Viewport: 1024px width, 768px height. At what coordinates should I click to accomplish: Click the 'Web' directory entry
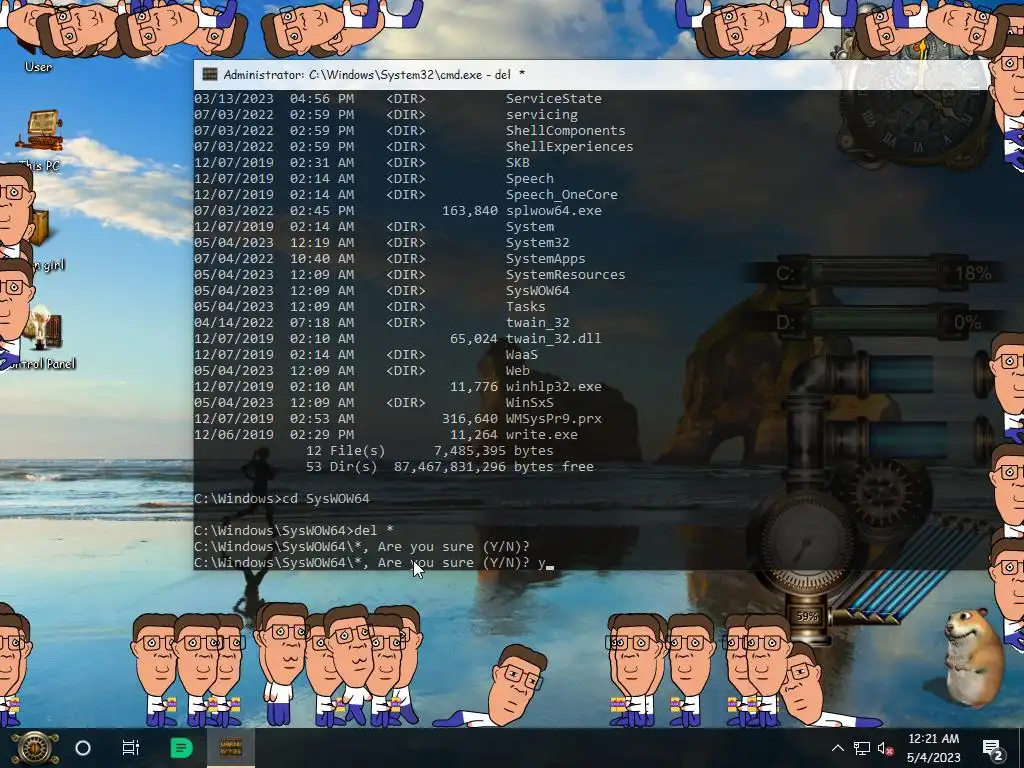518,370
